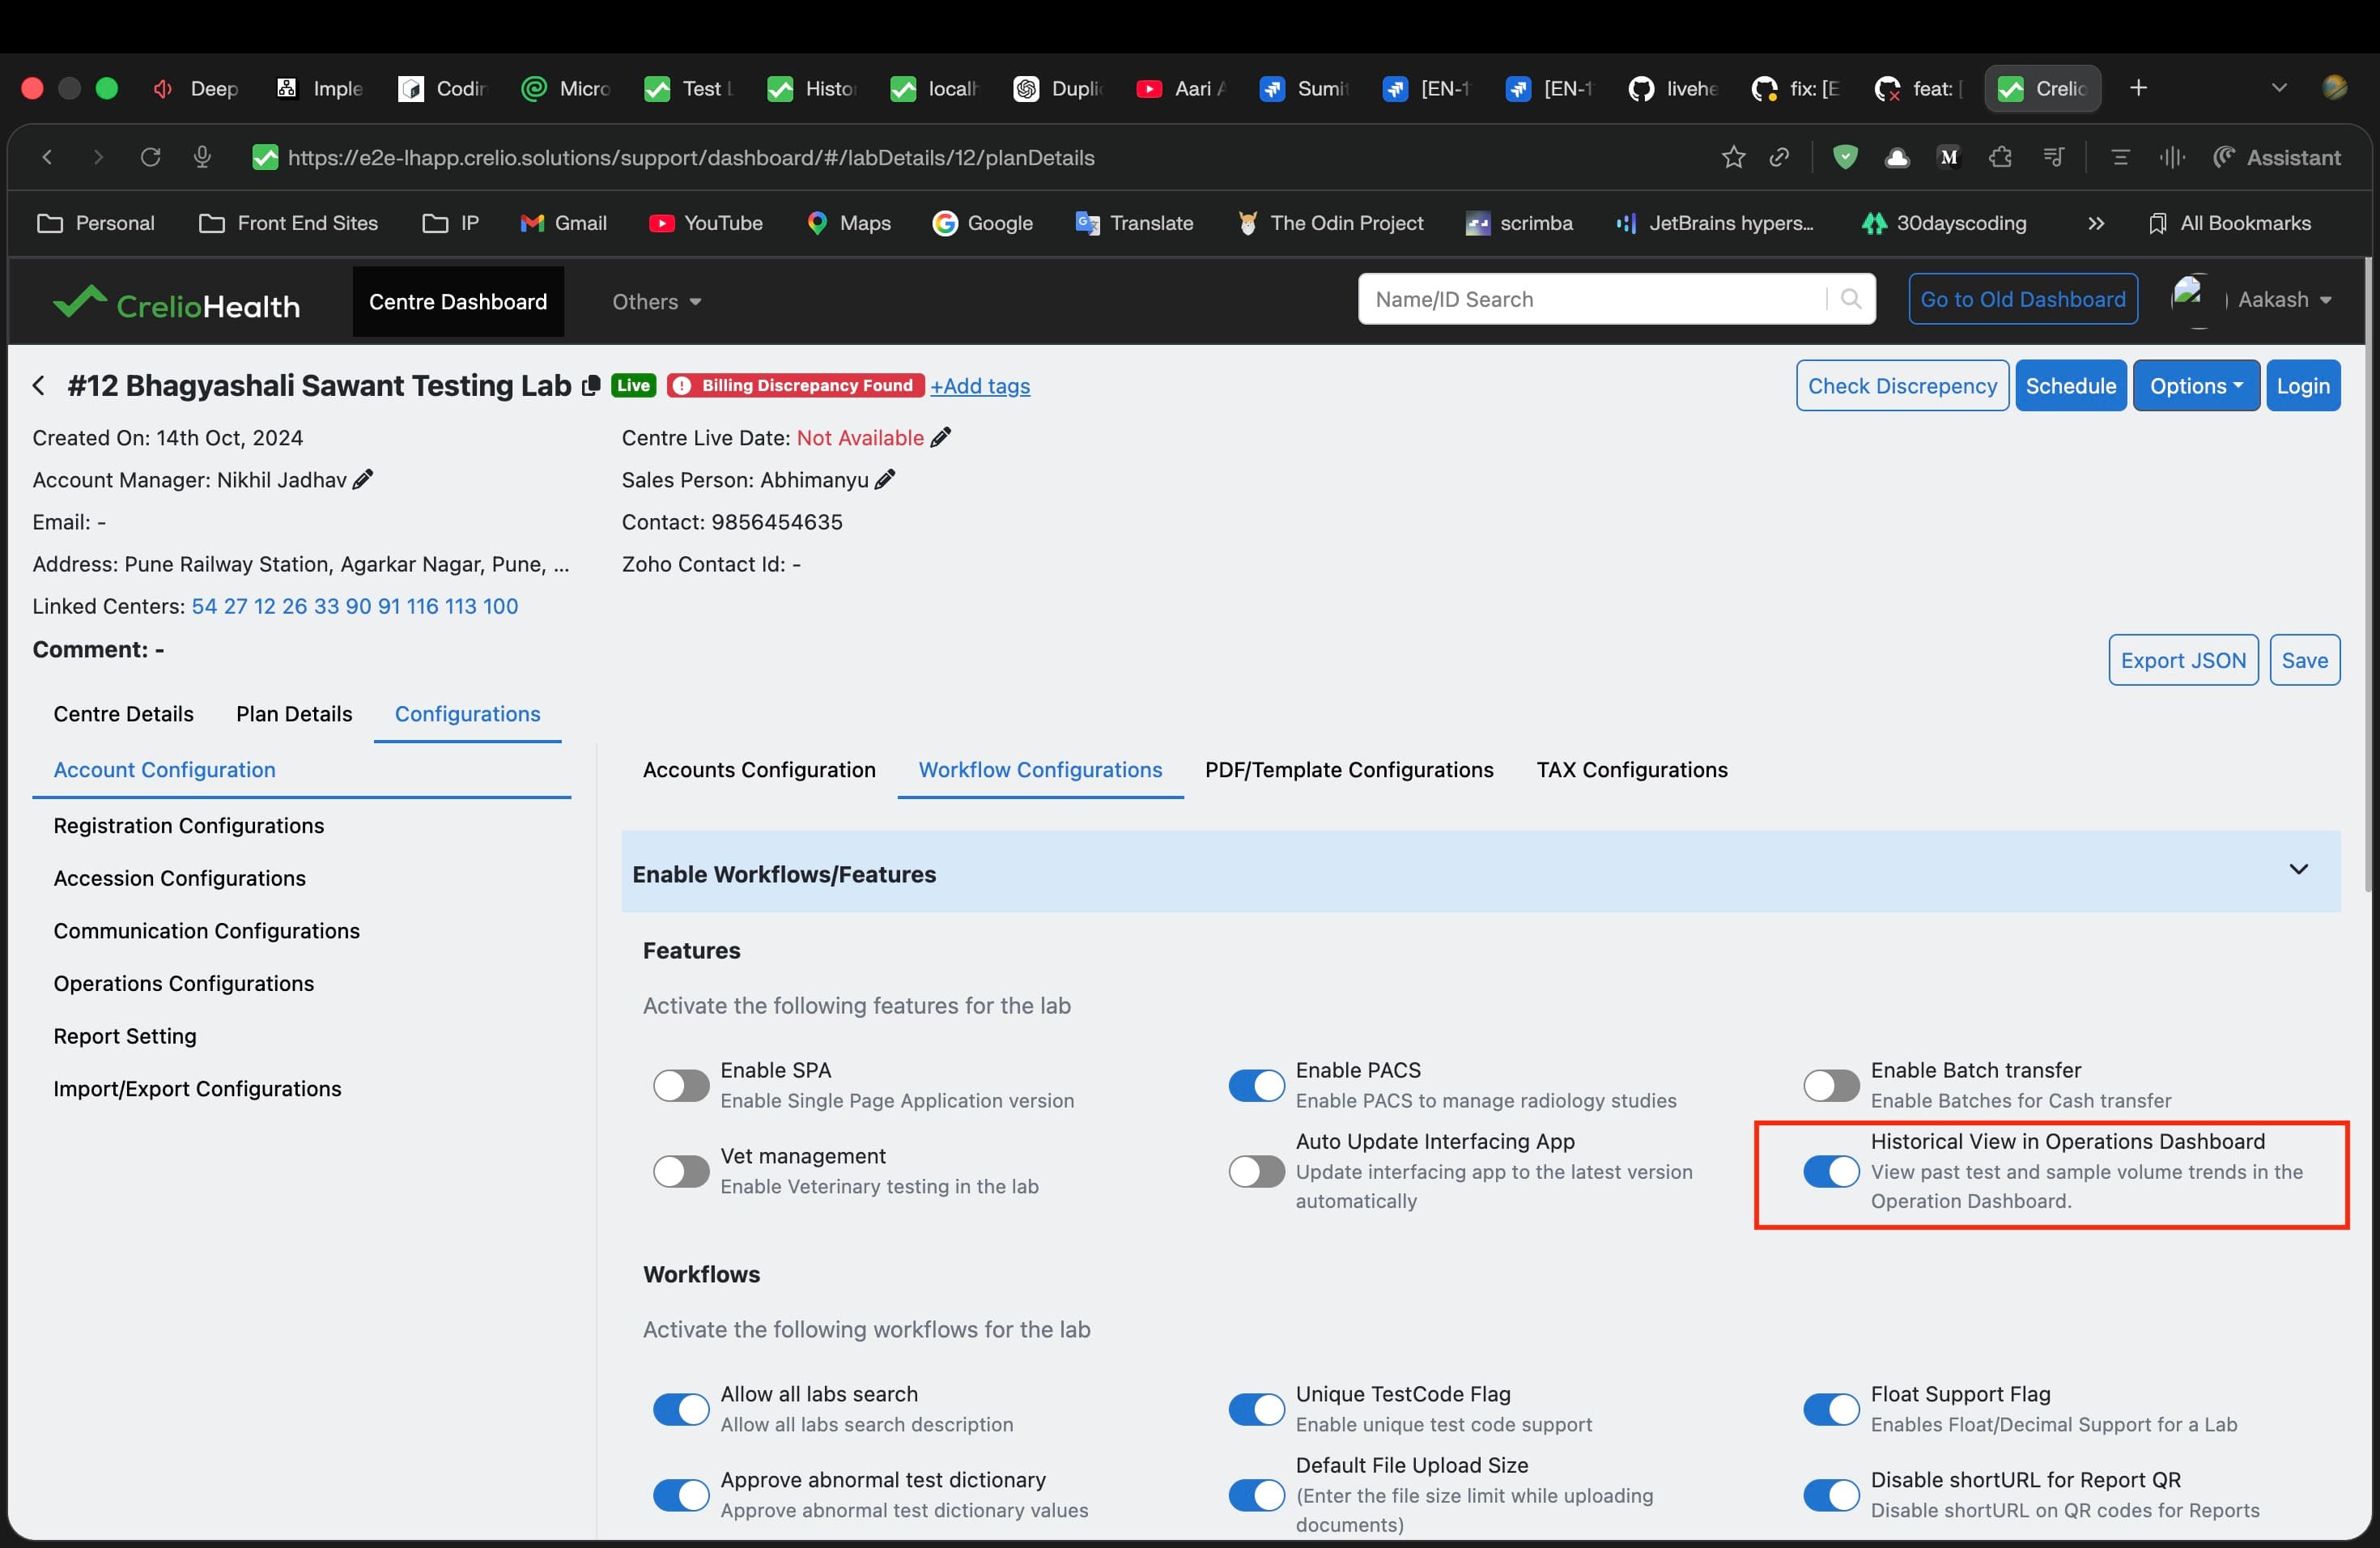Reload the page with the refresh icon
2380x1548 pixels.
coord(150,157)
